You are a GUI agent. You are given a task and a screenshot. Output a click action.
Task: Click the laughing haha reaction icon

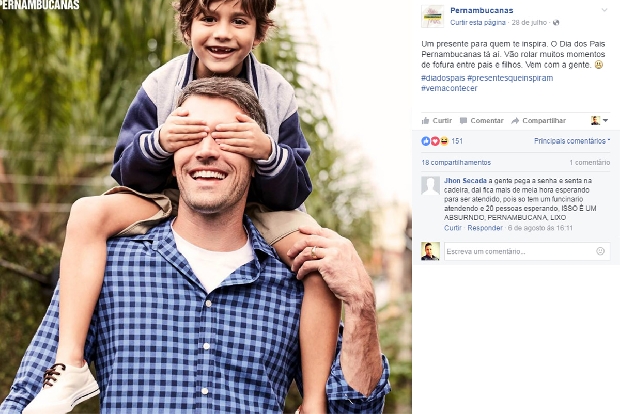click(444, 141)
